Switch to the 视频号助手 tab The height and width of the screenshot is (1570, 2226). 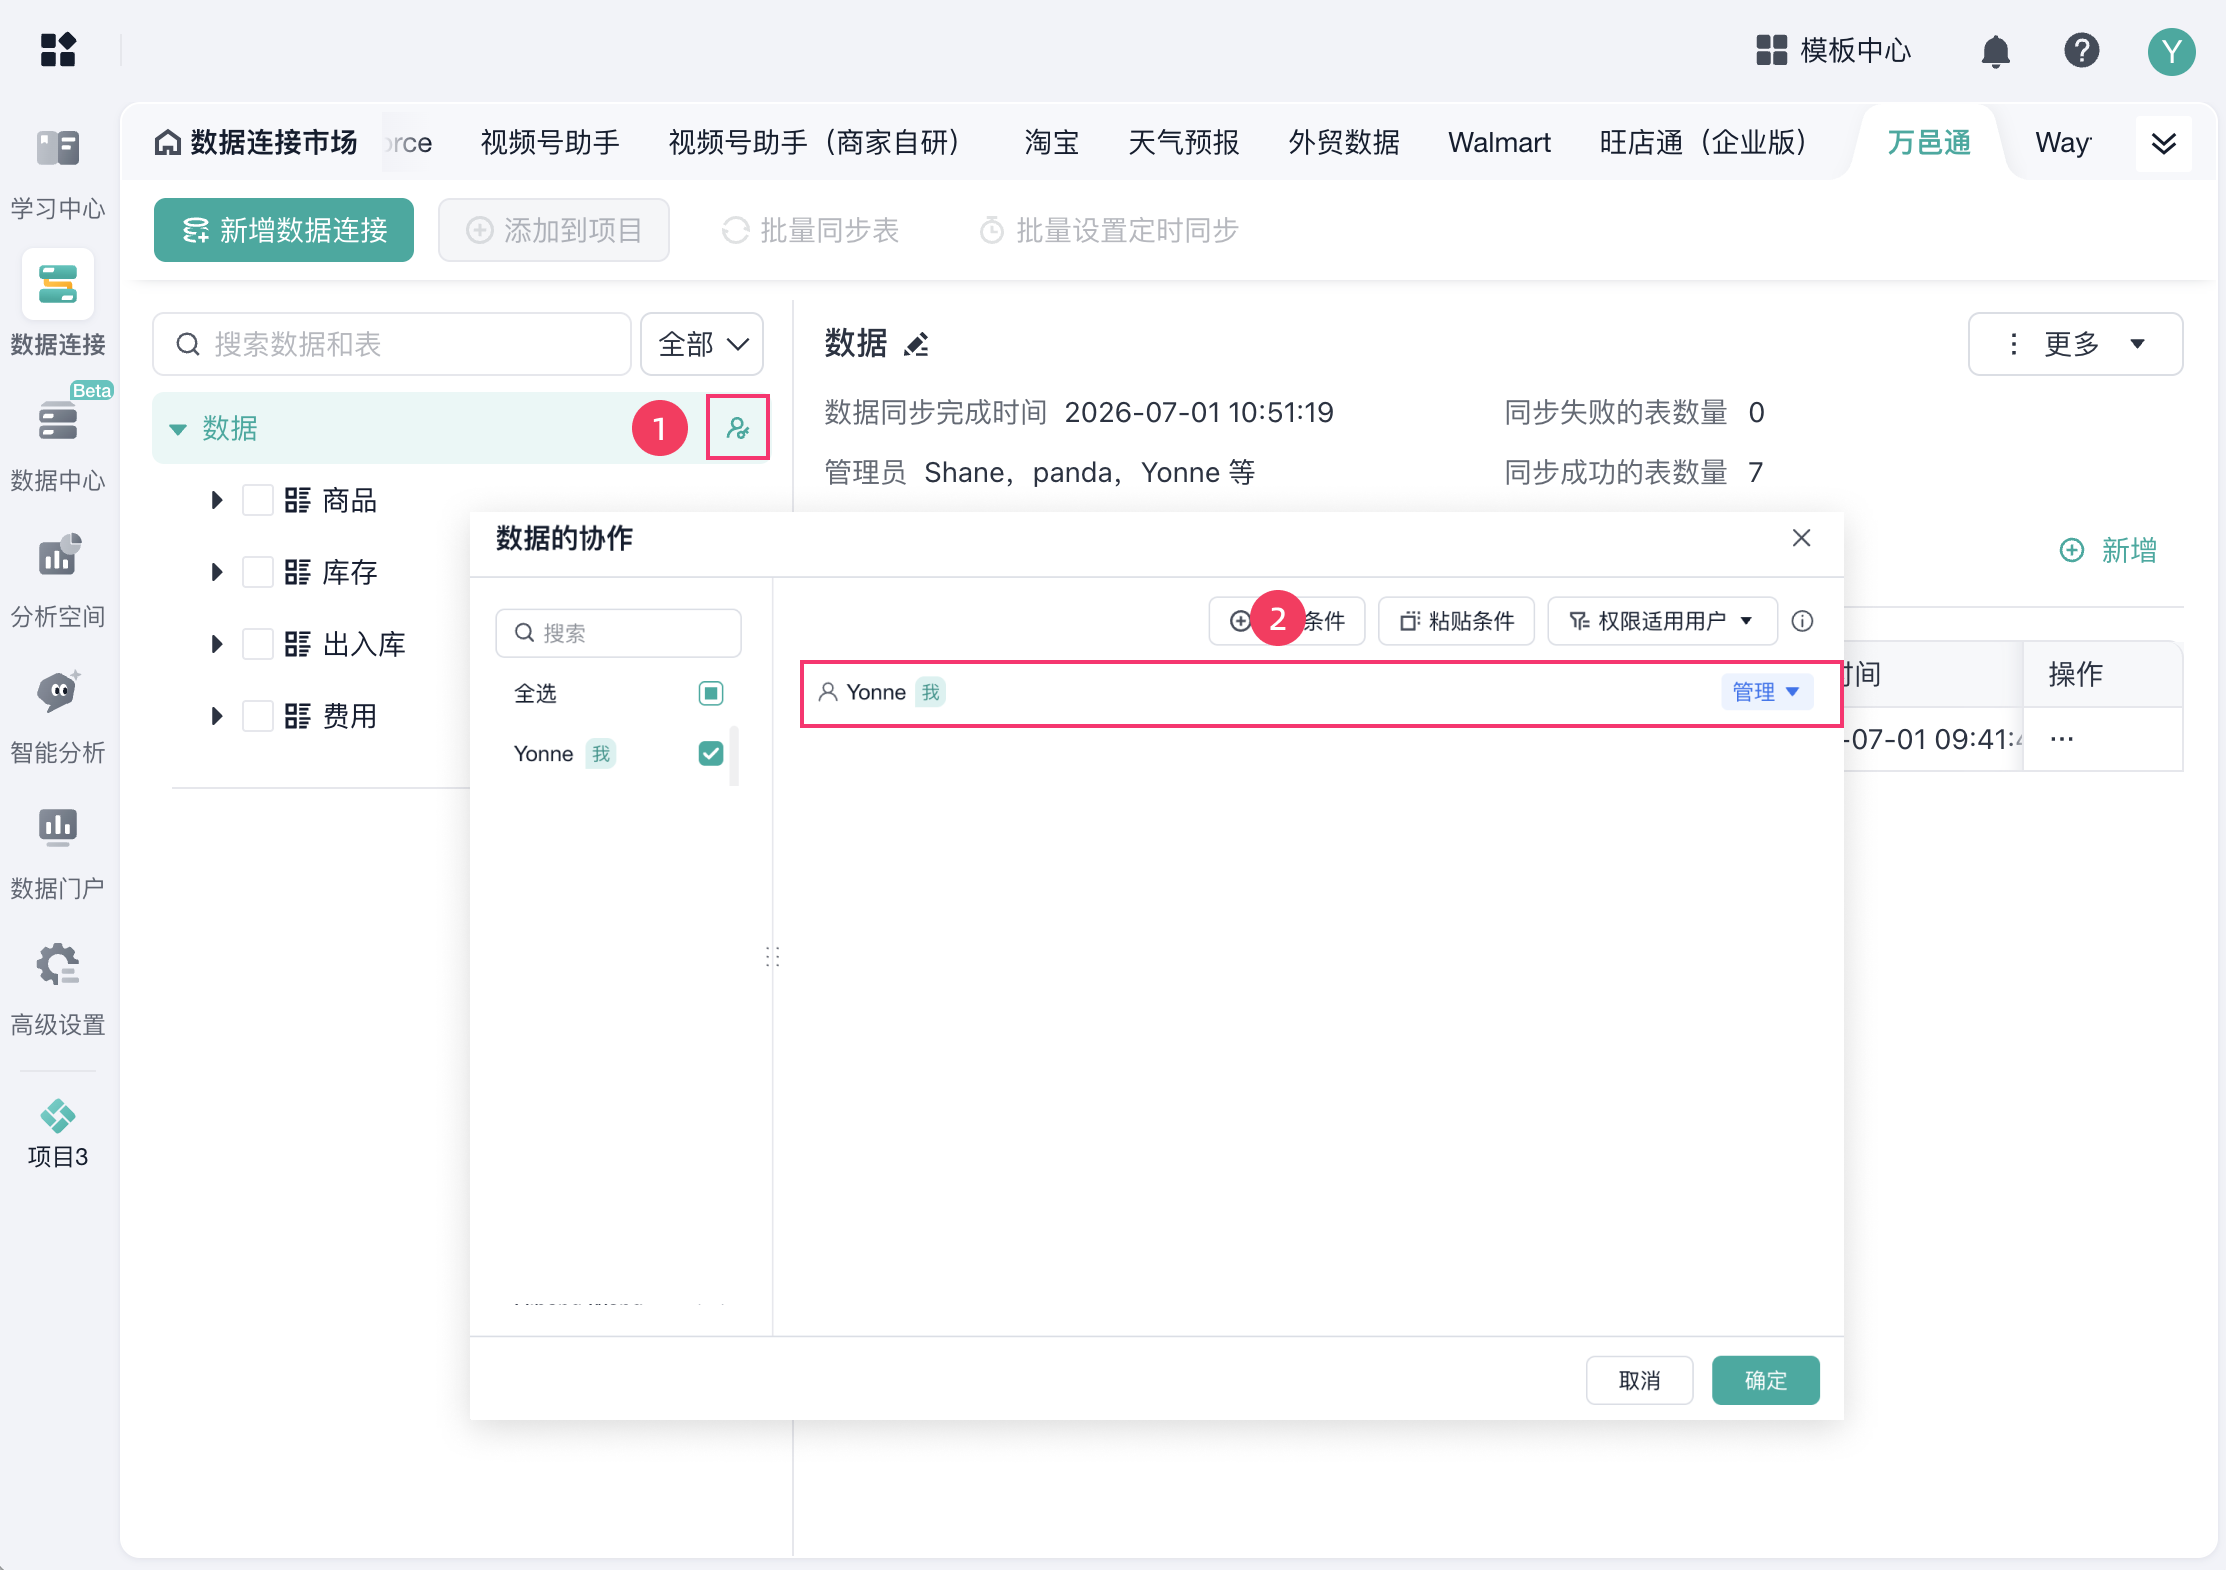[550, 142]
